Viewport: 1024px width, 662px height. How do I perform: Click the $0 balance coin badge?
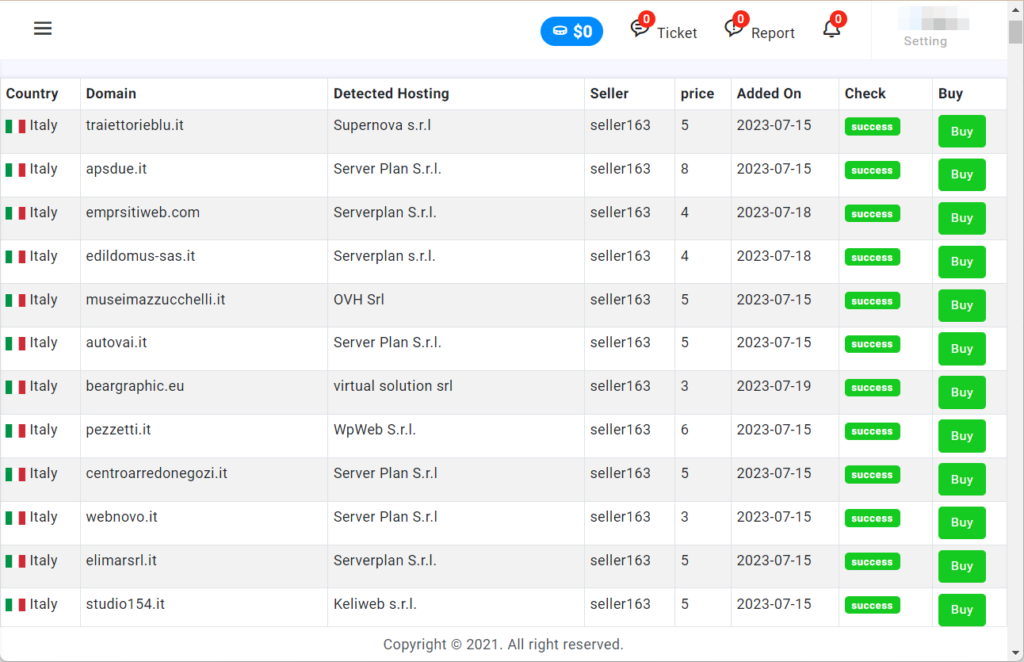[572, 31]
